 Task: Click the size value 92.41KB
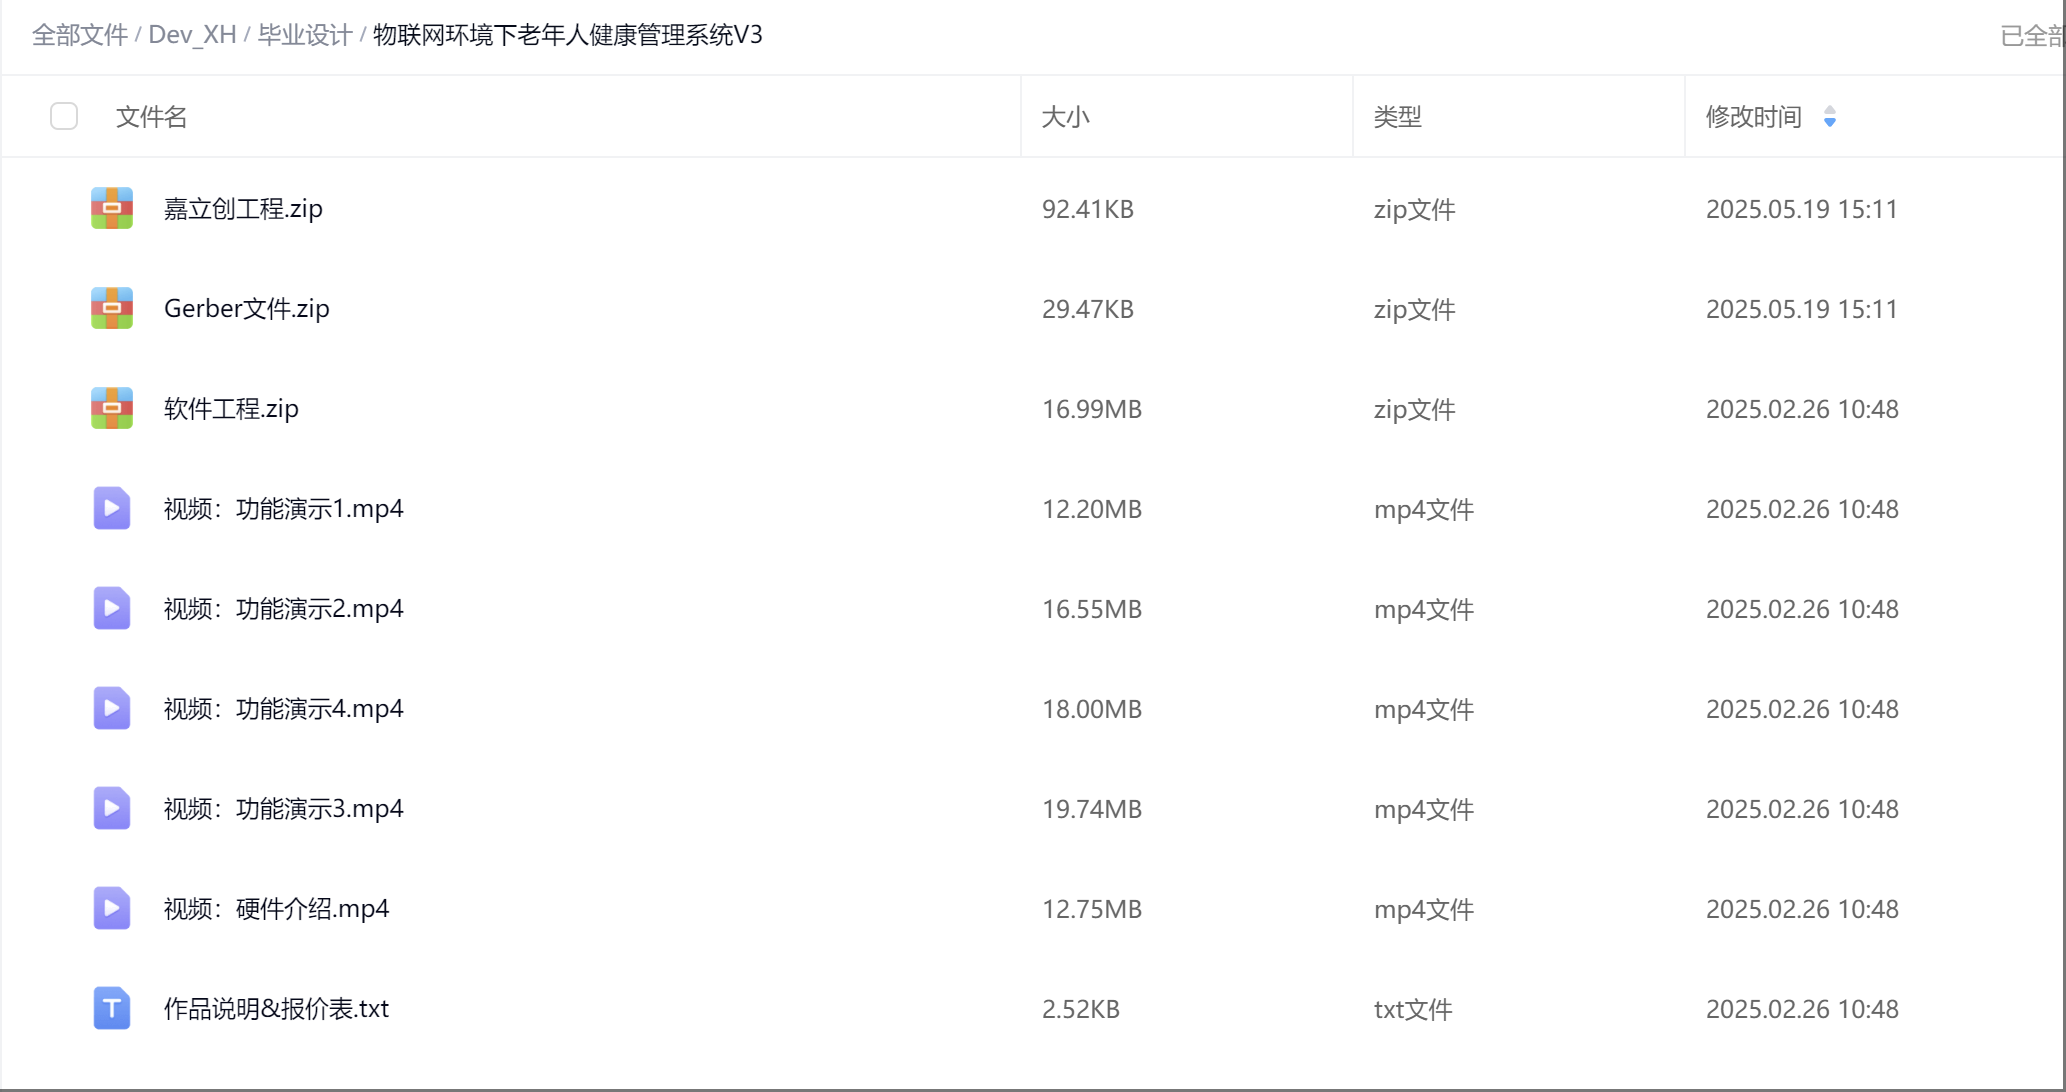[1088, 209]
